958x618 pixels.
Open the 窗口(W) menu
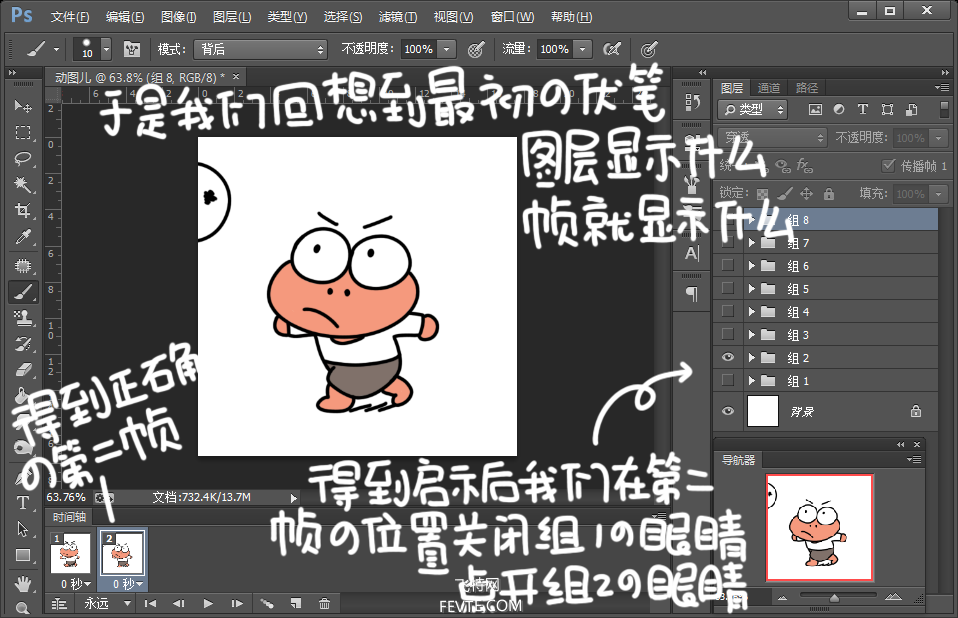[512, 17]
